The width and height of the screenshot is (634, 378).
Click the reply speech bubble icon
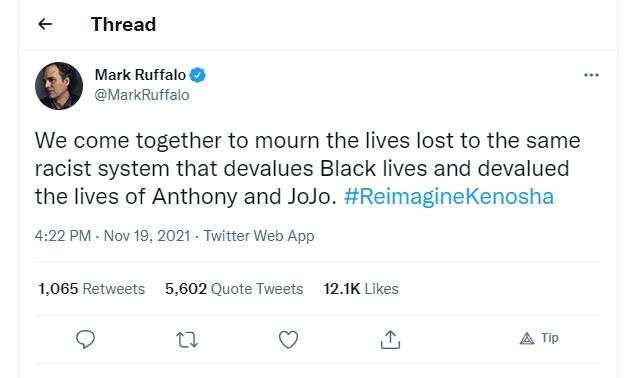85,339
